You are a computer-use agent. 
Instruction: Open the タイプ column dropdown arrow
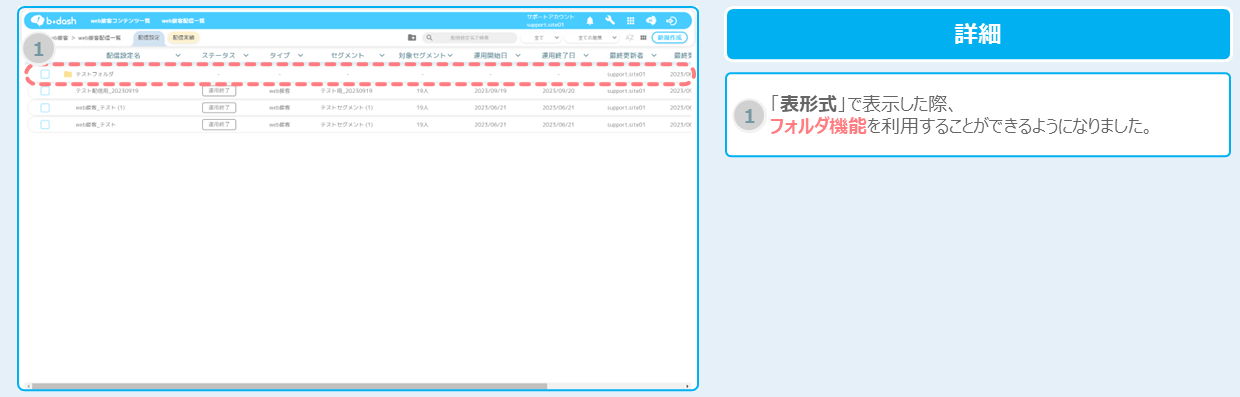point(300,55)
